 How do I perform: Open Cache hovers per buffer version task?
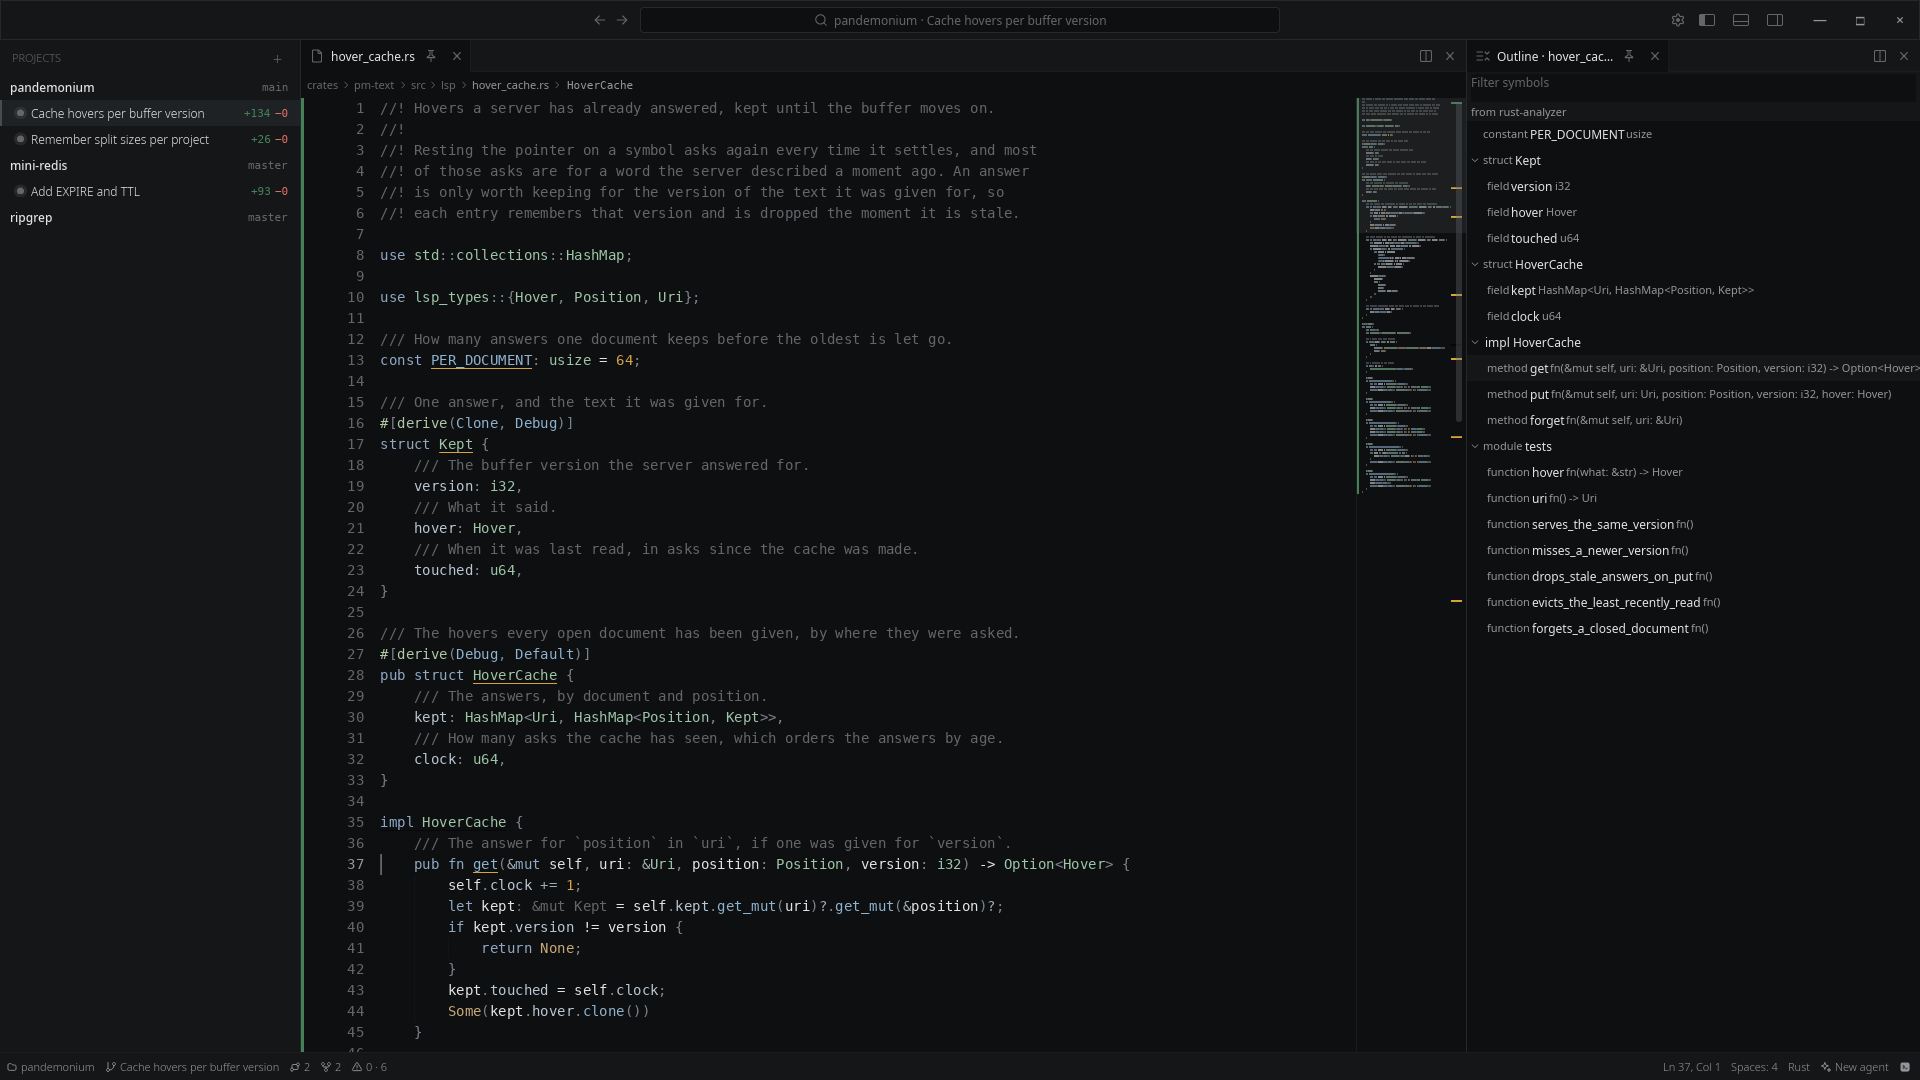coord(150,113)
